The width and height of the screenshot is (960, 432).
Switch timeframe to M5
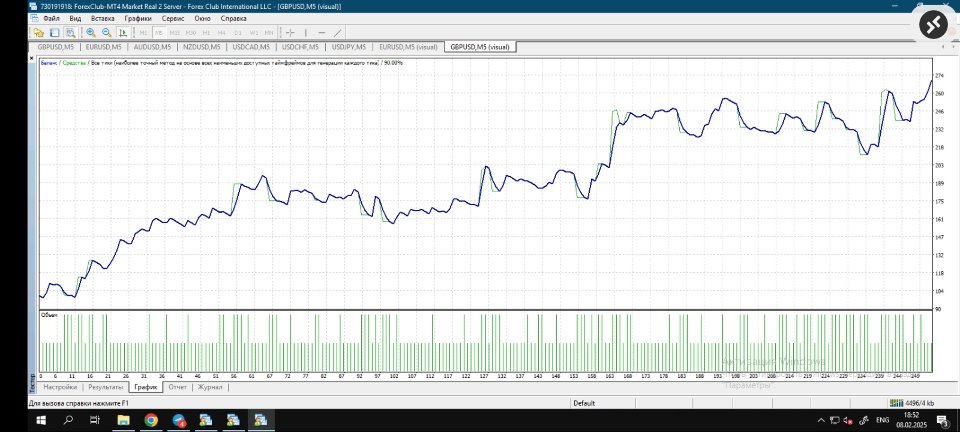click(x=159, y=32)
